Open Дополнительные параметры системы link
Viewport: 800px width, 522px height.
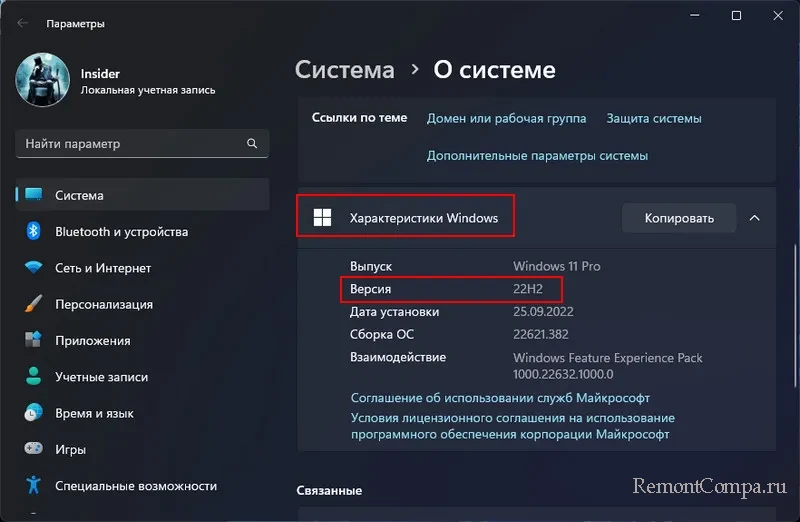[537, 155]
